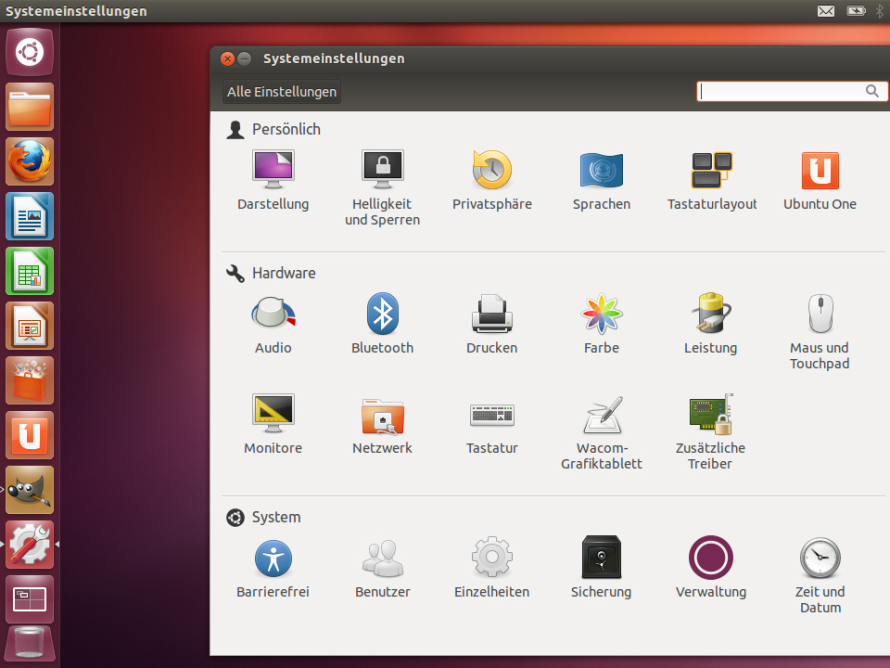
Task: Select System Settings launcher icon
Action: click(x=30, y=545)
